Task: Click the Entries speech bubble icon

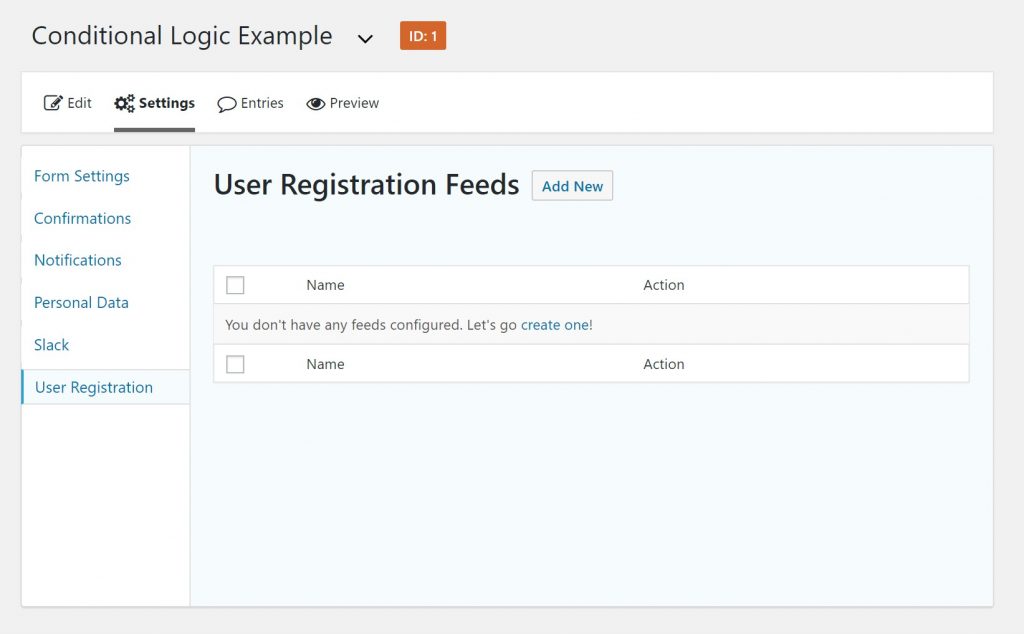Action: [227, 104]
